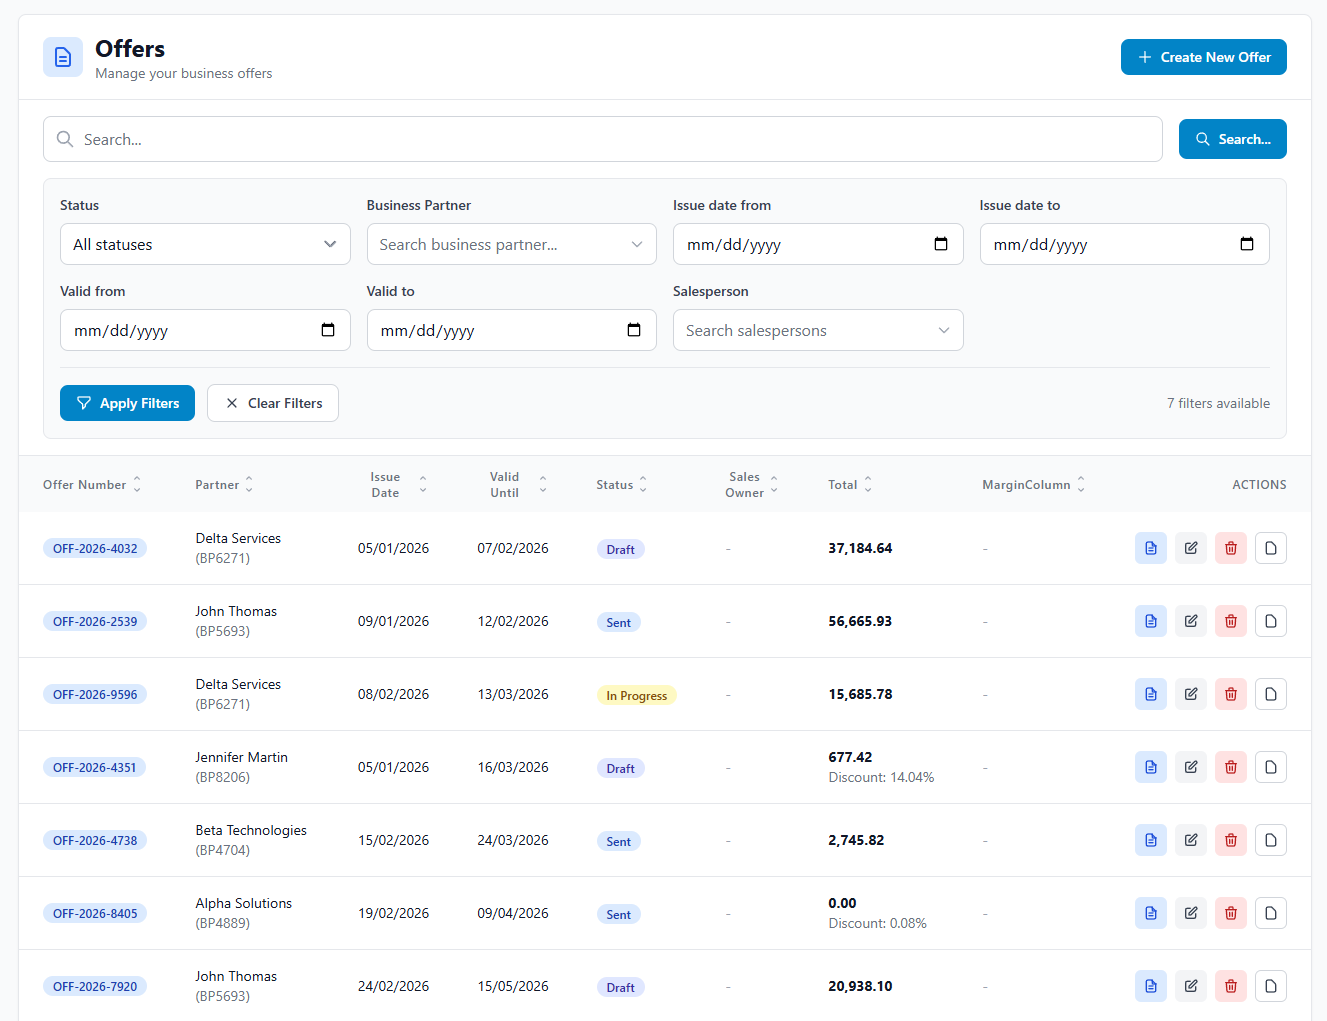
Task: Open the calendar picker for Valid to
Action: coord(634,330)
